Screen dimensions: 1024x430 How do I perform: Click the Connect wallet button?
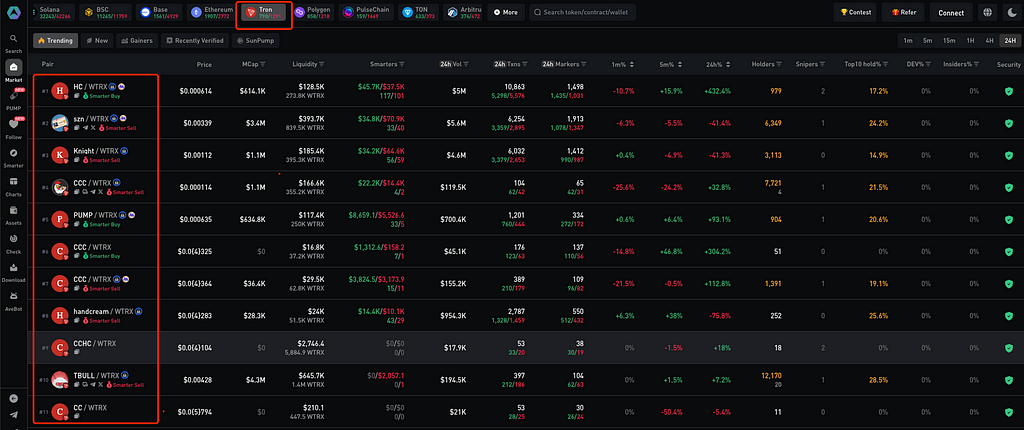point(951,12)
